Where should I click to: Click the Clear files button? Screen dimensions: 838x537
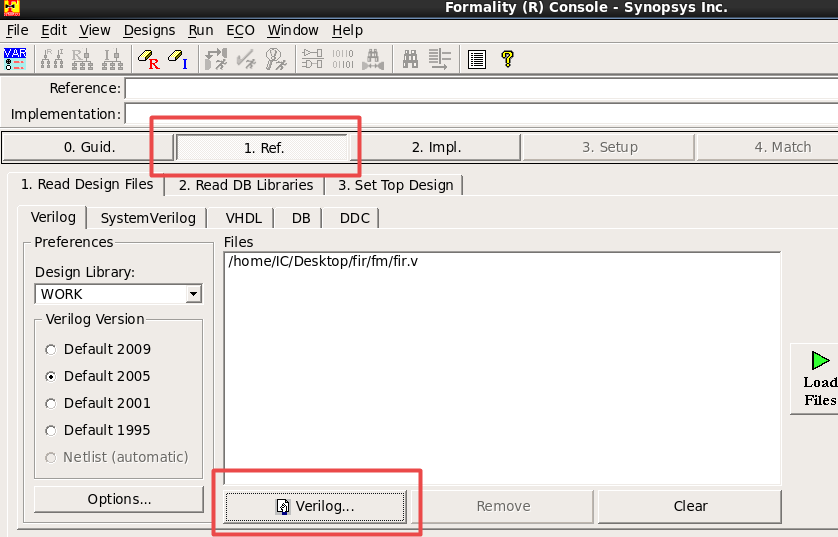[690, 506]
